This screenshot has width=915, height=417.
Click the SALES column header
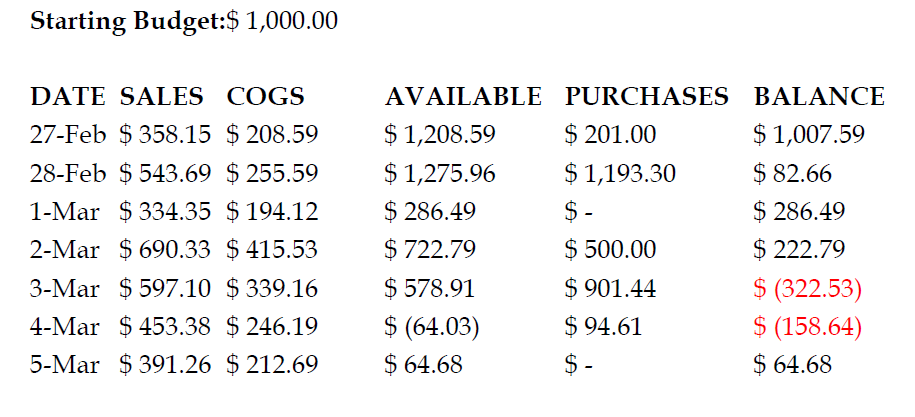pyautogui.click(x=161, y=97)
